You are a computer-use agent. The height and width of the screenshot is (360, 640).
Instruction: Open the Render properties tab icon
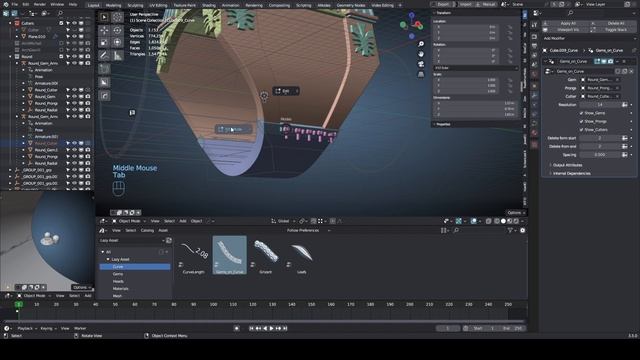[534, 37]
